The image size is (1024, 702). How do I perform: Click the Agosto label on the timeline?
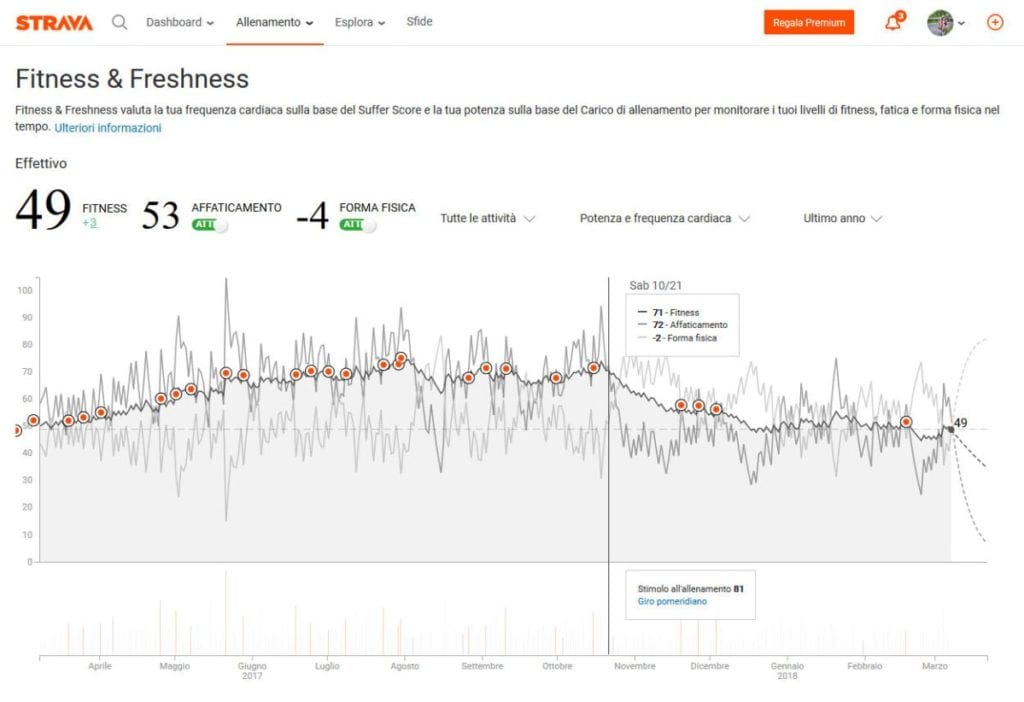pos(404,666)
